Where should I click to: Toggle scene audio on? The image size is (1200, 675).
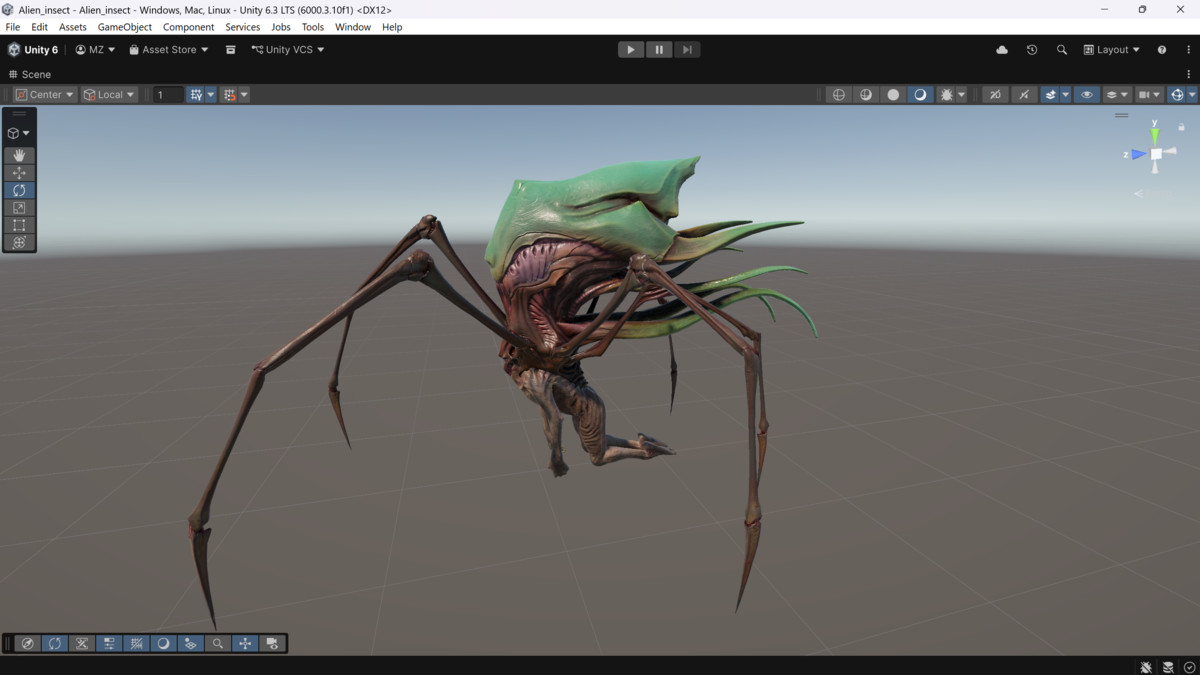1024,94
